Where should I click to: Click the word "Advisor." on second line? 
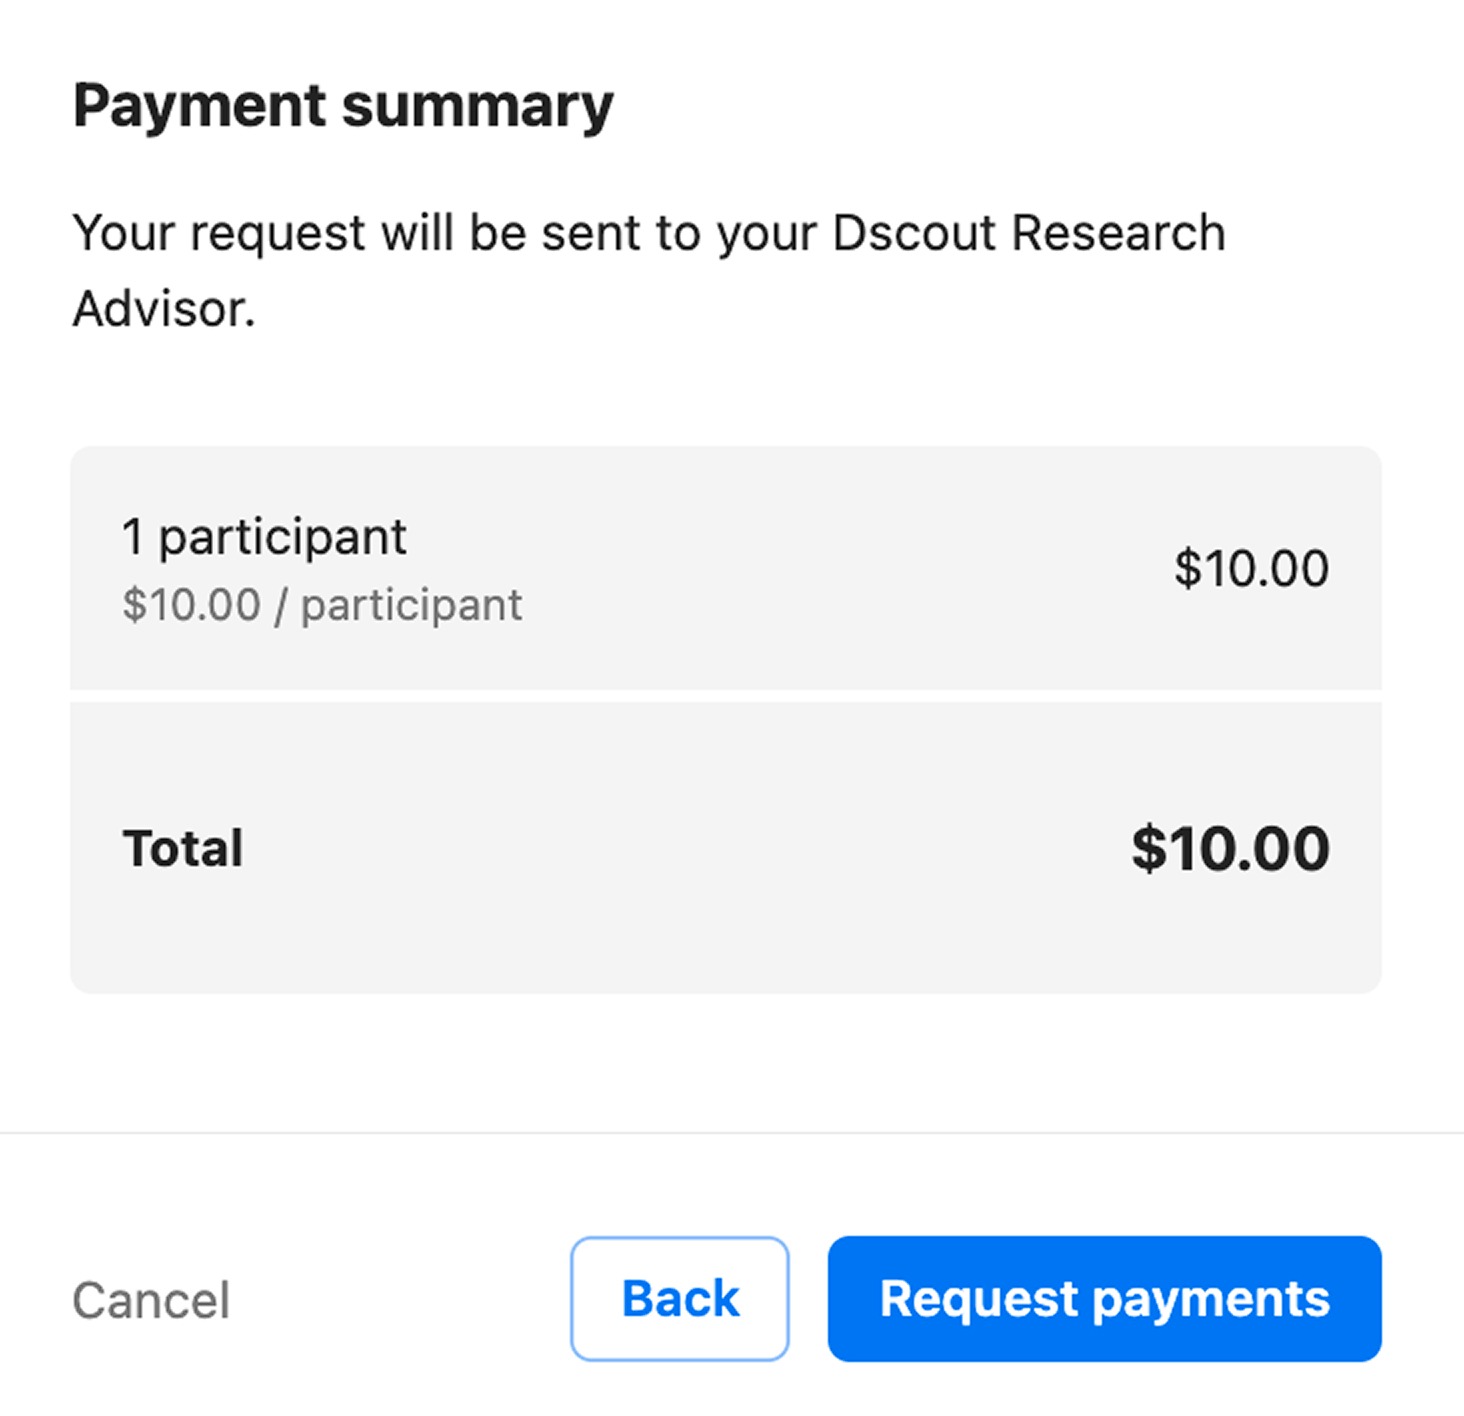[x=164, y=309]
